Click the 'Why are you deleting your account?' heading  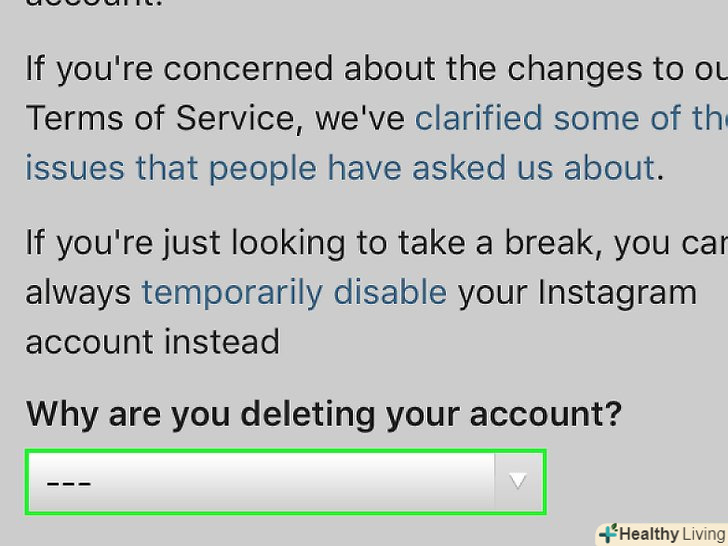(324, 413)
